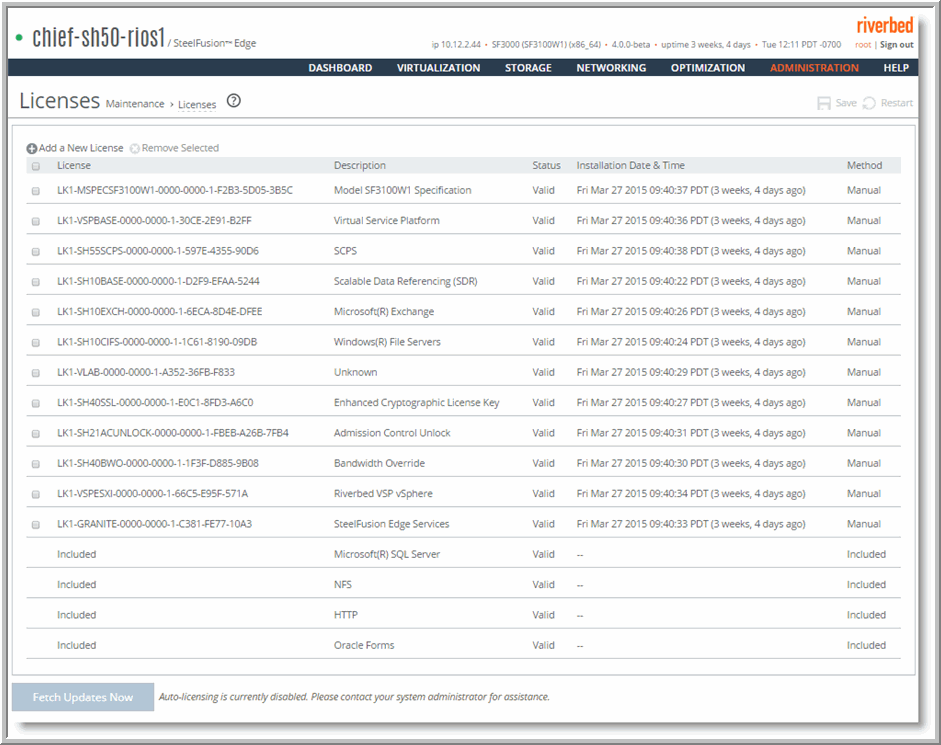Click the HTTP row description

[346, 615]
